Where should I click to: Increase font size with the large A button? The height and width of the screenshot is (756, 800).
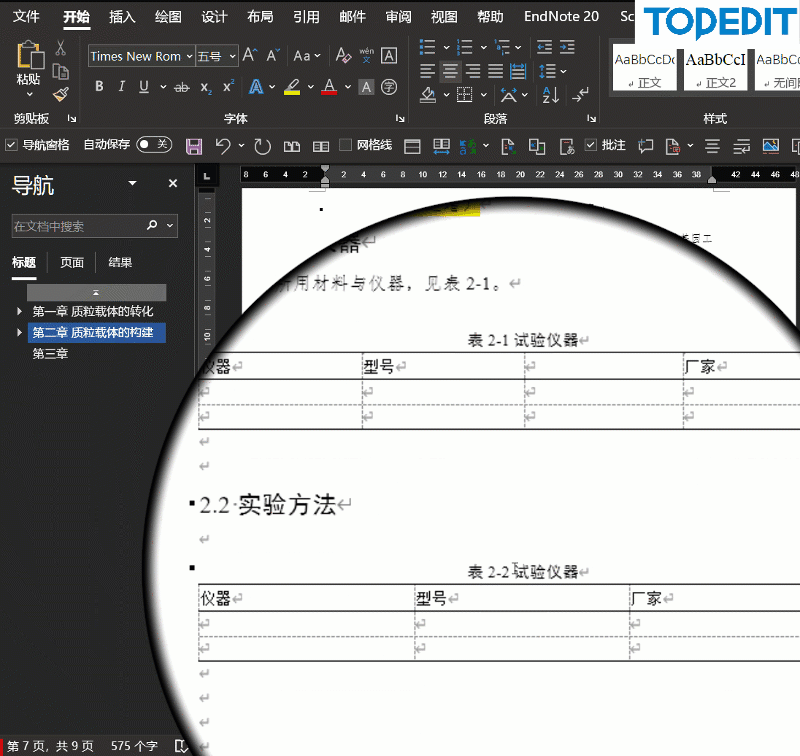click(249, 55)
